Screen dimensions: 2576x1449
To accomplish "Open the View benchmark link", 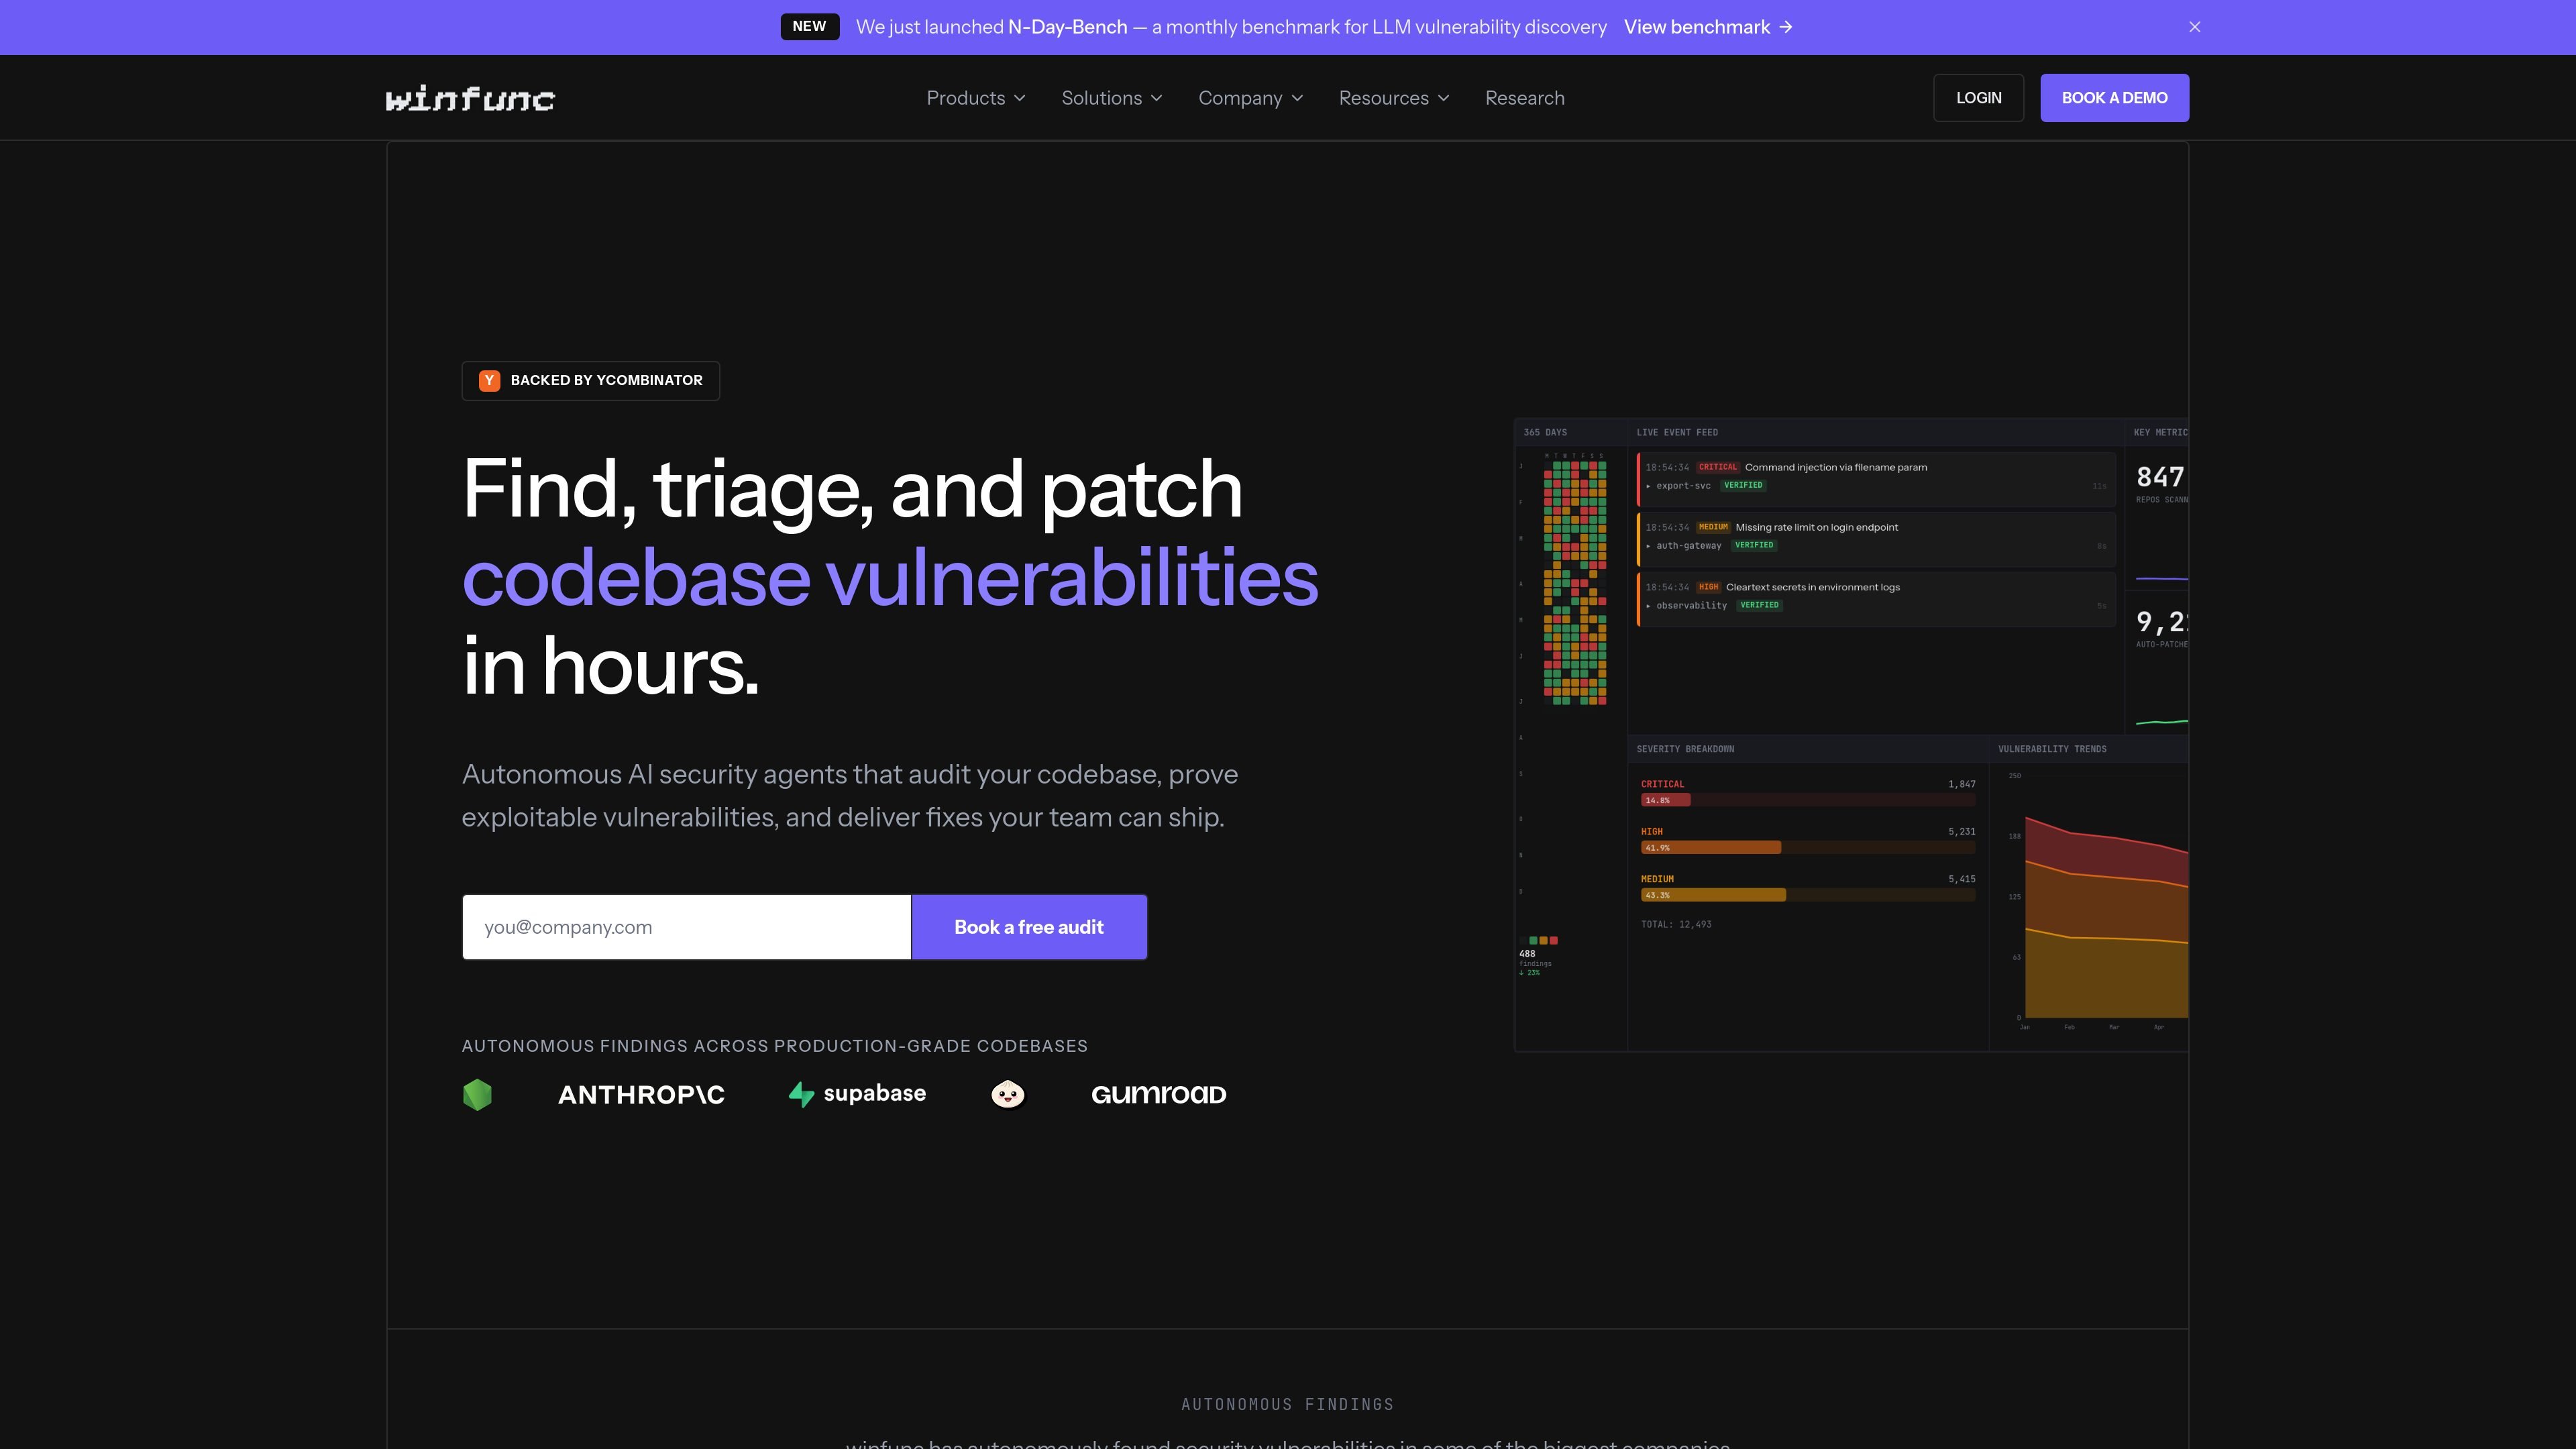I will 1708,27.
